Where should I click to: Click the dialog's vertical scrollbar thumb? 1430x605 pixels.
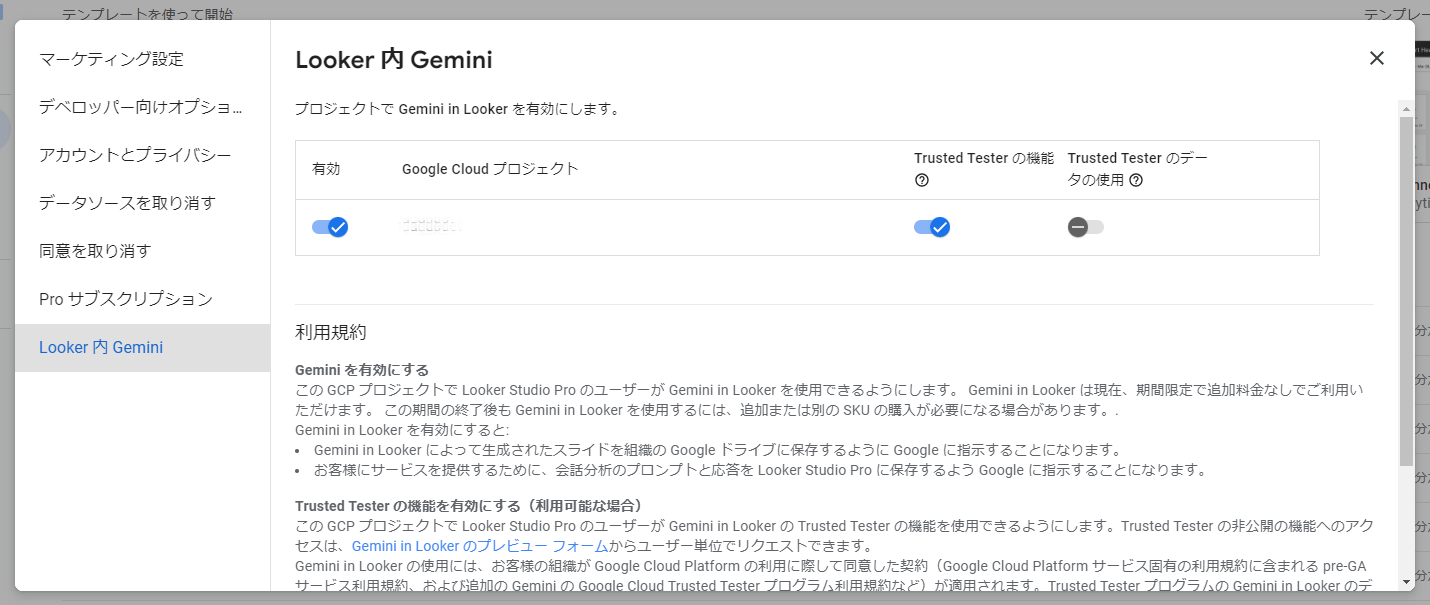[x=1406, y=290]
